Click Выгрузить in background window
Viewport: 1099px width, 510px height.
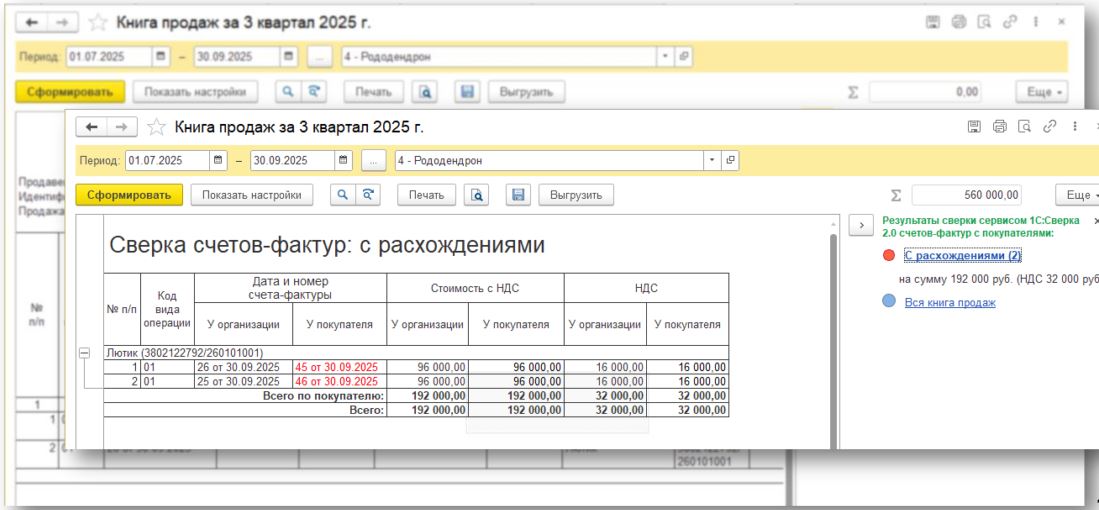(x=526, y=92)
